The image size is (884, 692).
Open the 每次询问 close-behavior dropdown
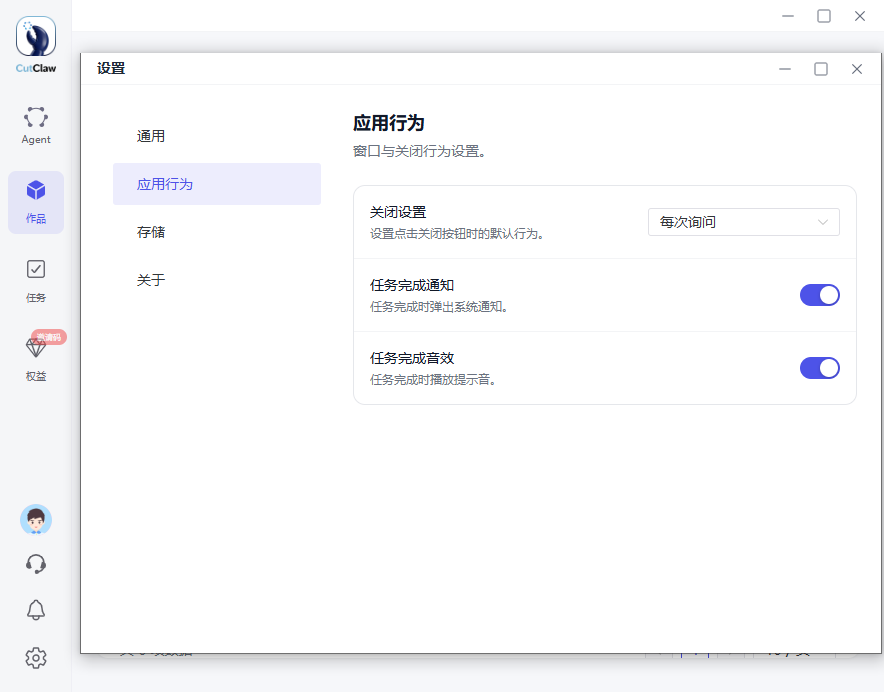[x=744, y=222]
